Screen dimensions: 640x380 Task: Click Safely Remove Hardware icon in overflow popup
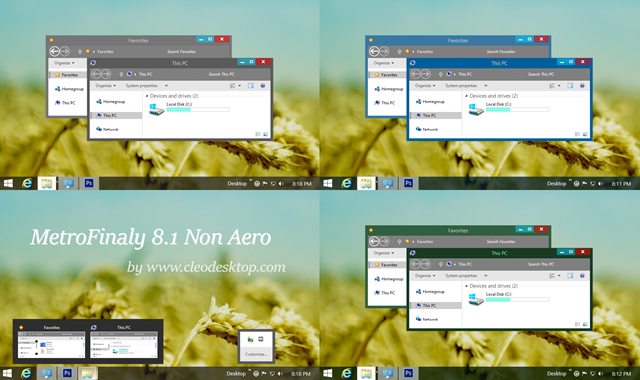(250, 339)
